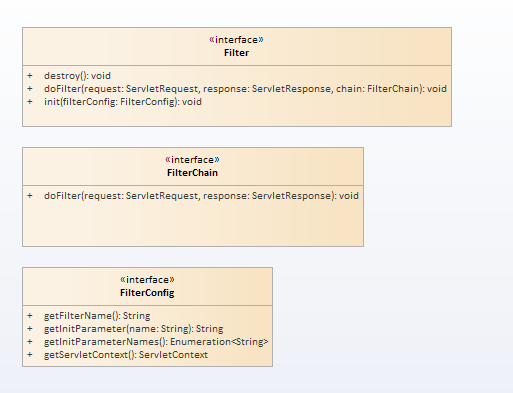Click plus marker beside getServletContext()
Screen dimensions: 513x393
coord(30,355)
